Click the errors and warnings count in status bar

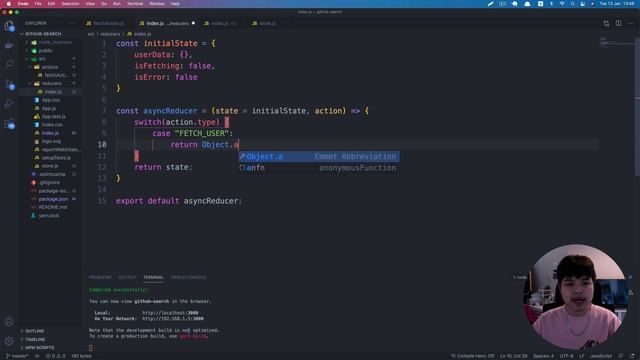click(56, 356)
